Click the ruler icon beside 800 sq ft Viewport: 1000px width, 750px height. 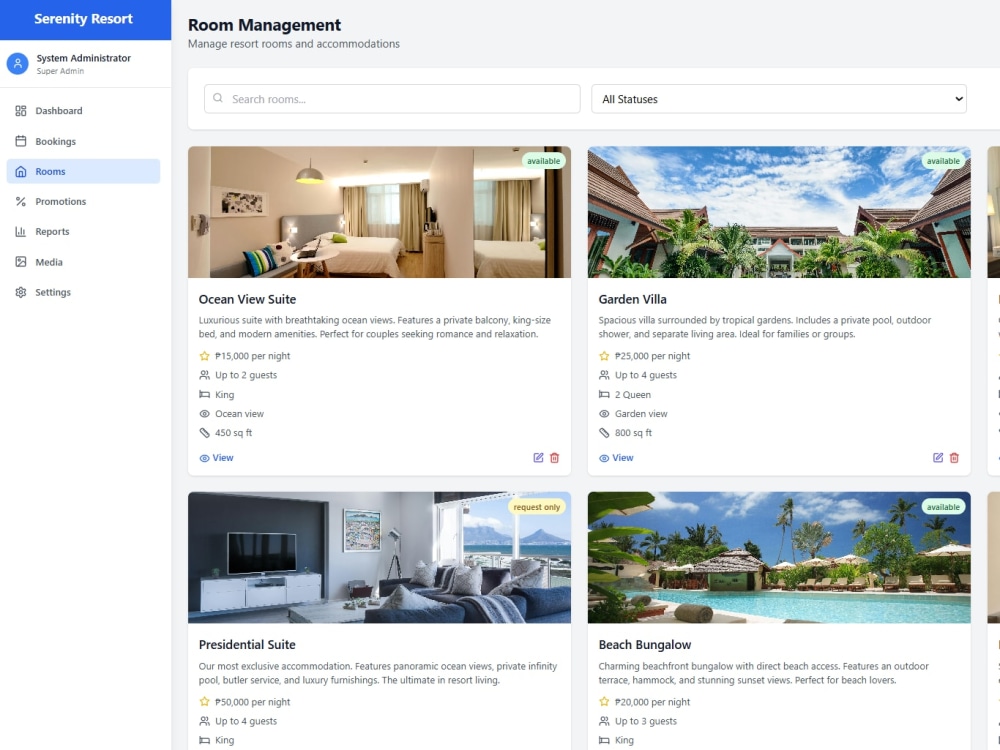coord(604,433)
